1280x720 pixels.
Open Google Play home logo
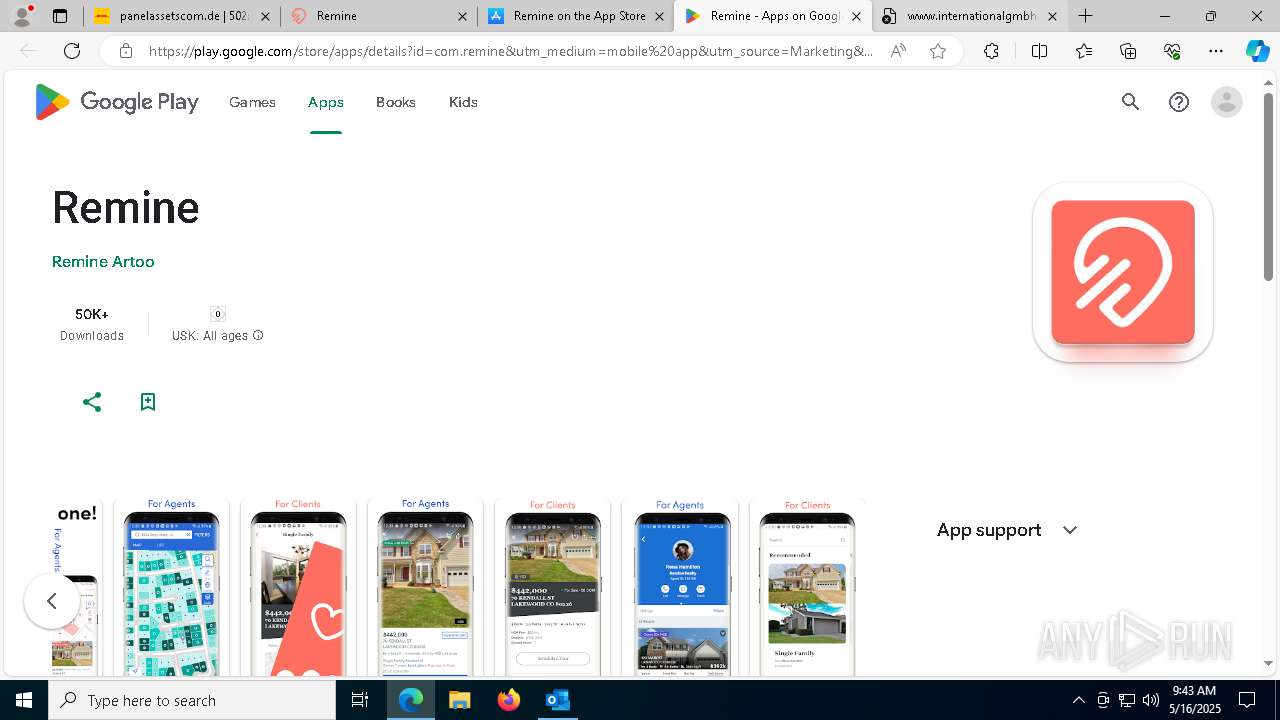(x=116, y=102)
